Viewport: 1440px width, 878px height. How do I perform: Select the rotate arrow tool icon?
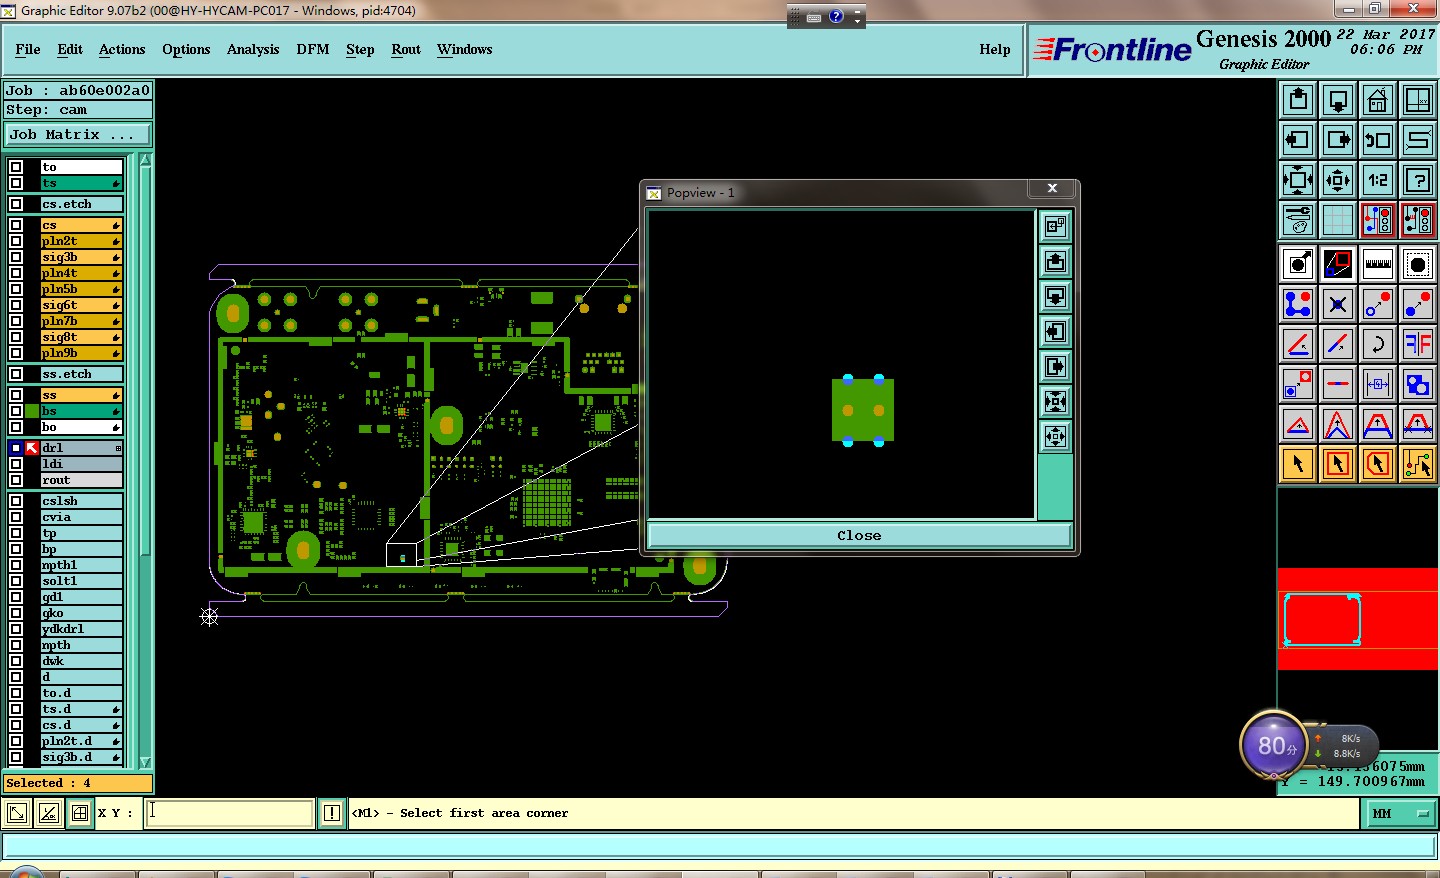[1378, 344]
